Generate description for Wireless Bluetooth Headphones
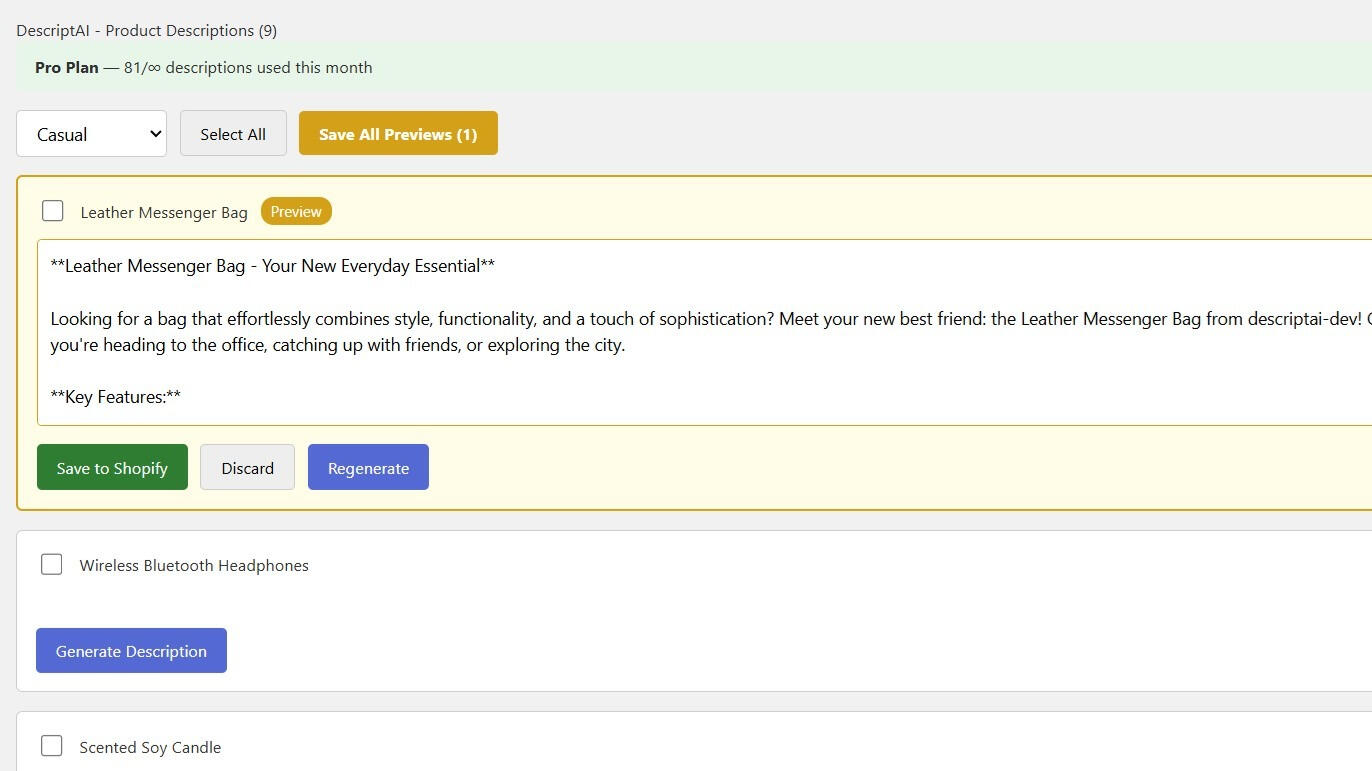 click(131, 651)
